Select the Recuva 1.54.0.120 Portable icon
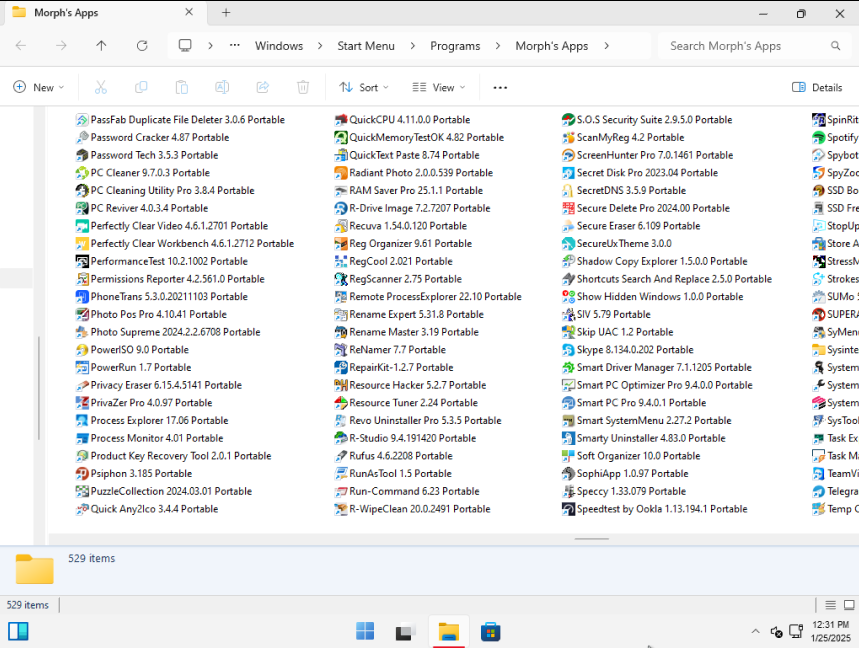Image resolution: width=859 pixels, height=648 pixels. pyautogui.click(x=341, y=226)
